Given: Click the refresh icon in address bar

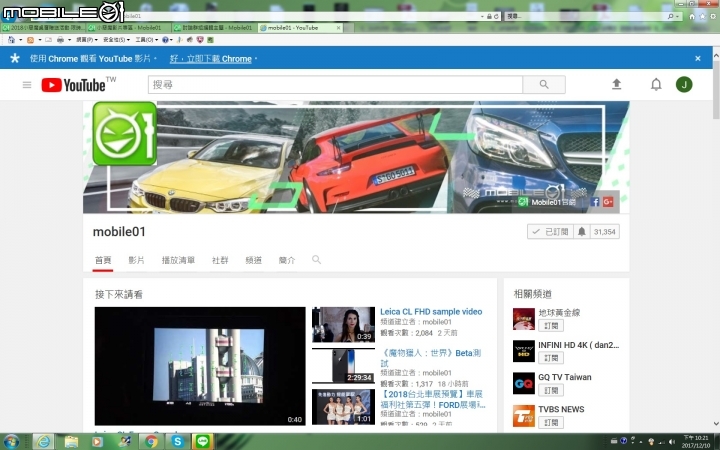Looking at the screenshot, I should pyautogui.click(x=496, y=17).
